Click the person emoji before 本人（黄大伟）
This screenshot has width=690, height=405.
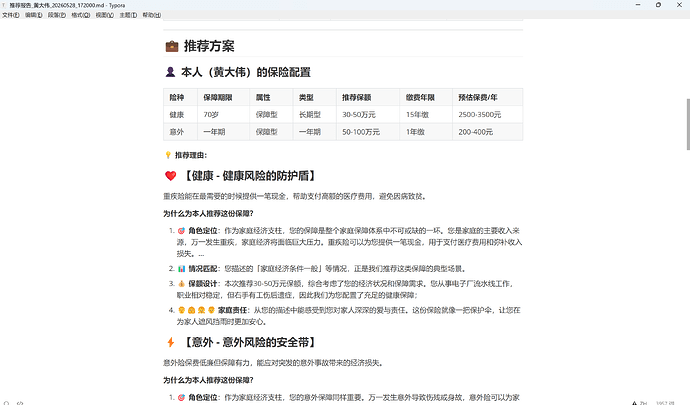click(170, 72)
